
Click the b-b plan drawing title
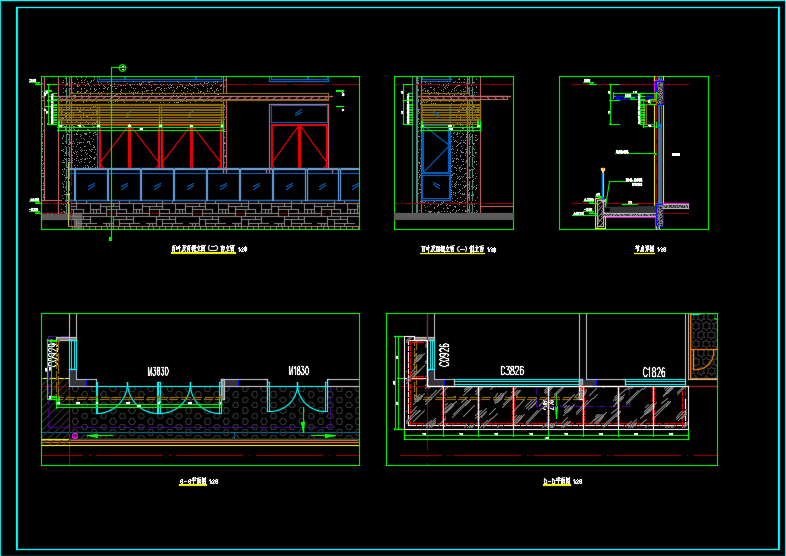click(562, 482)
